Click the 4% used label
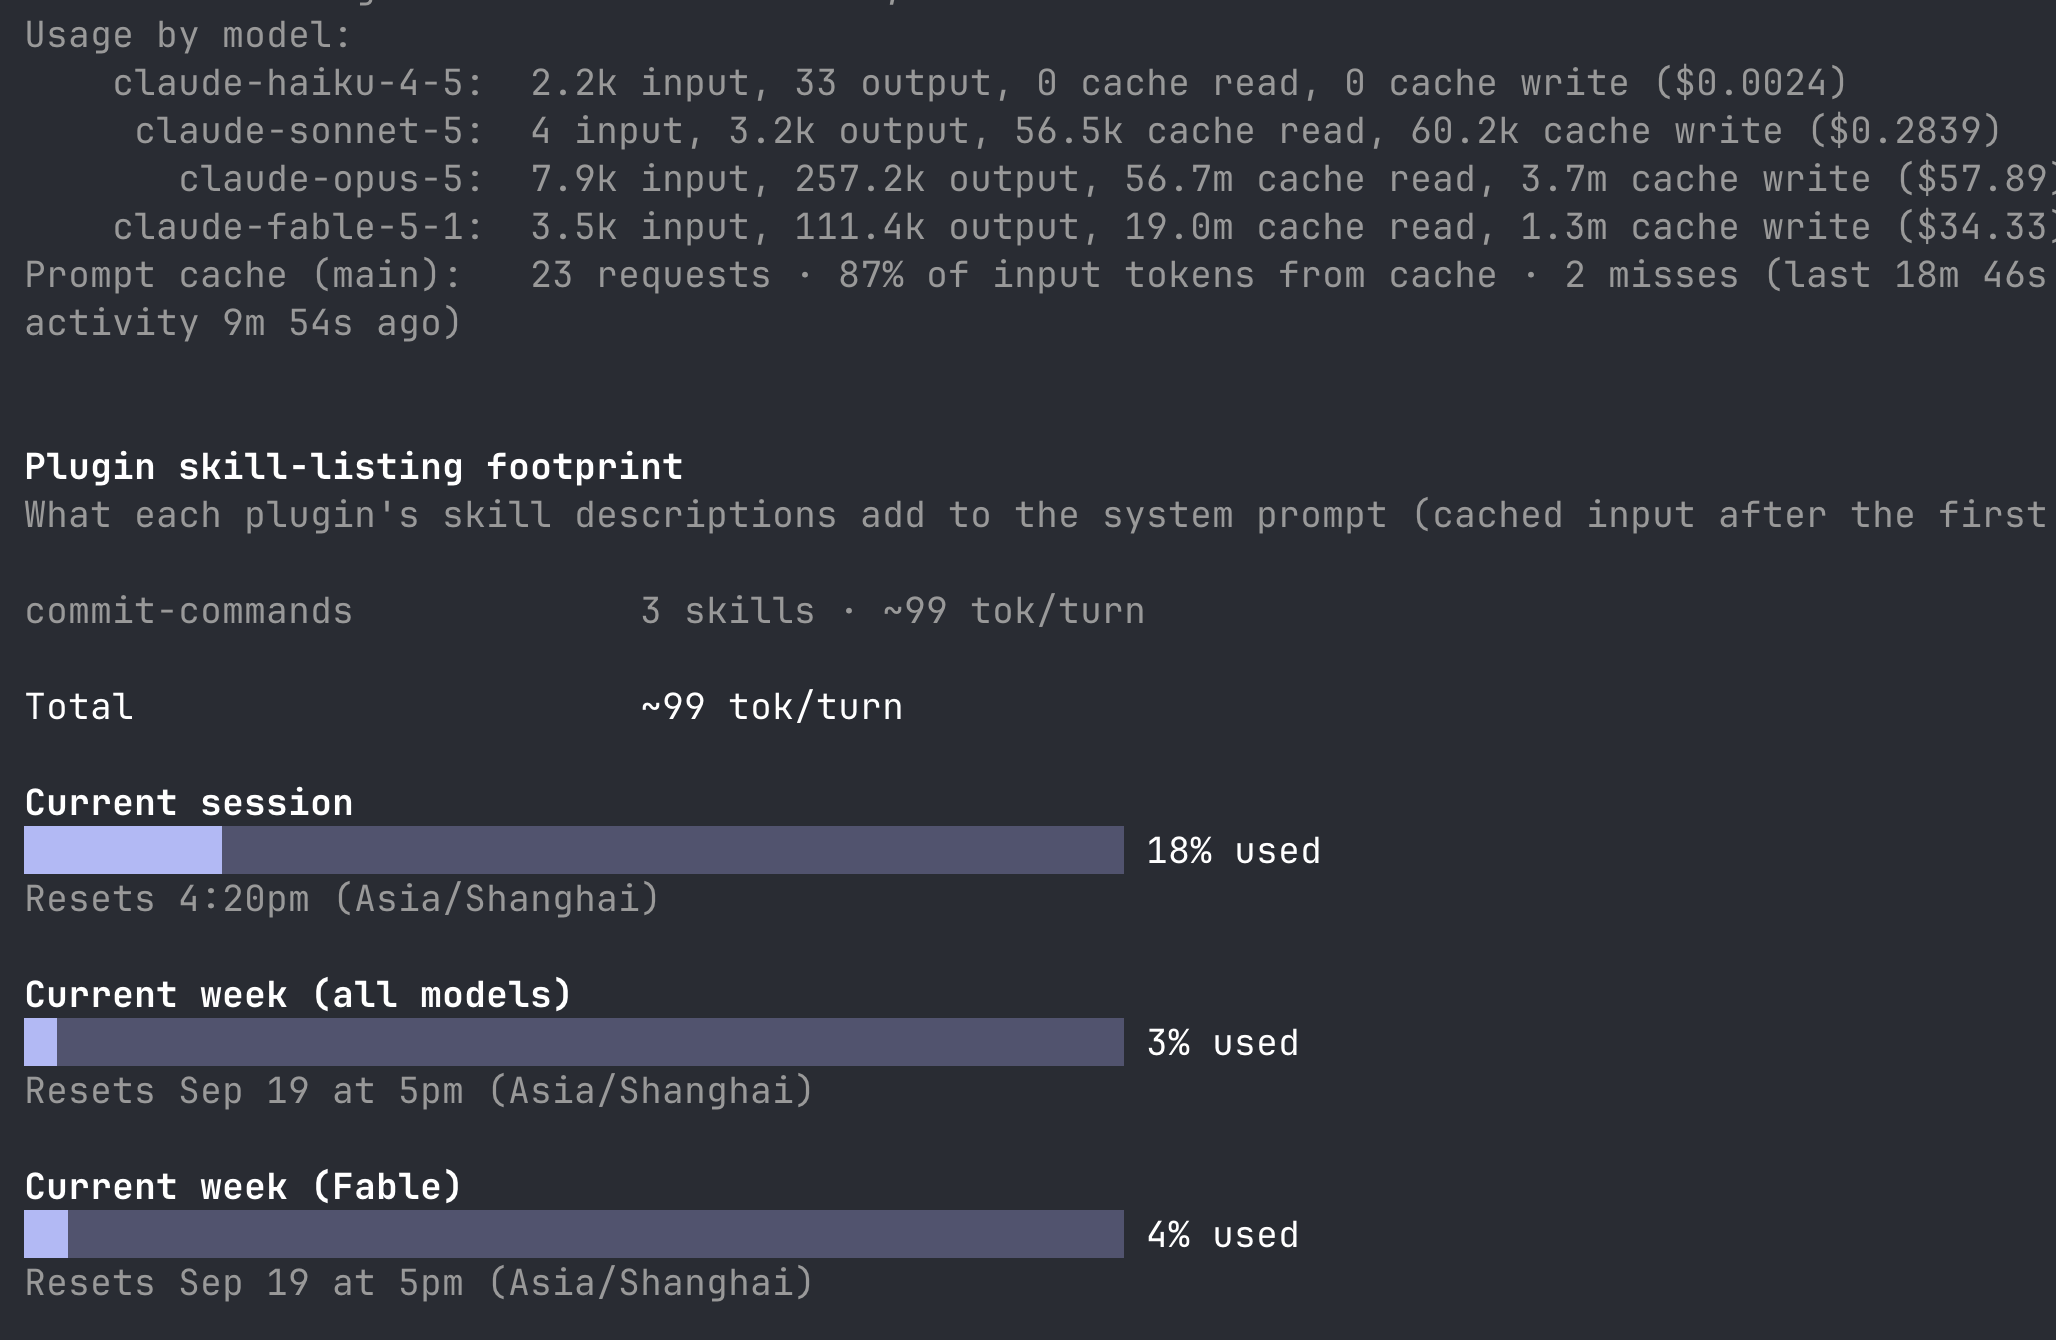The width and height of the screenshot is (2056, 1340). click(1223, 1235)
